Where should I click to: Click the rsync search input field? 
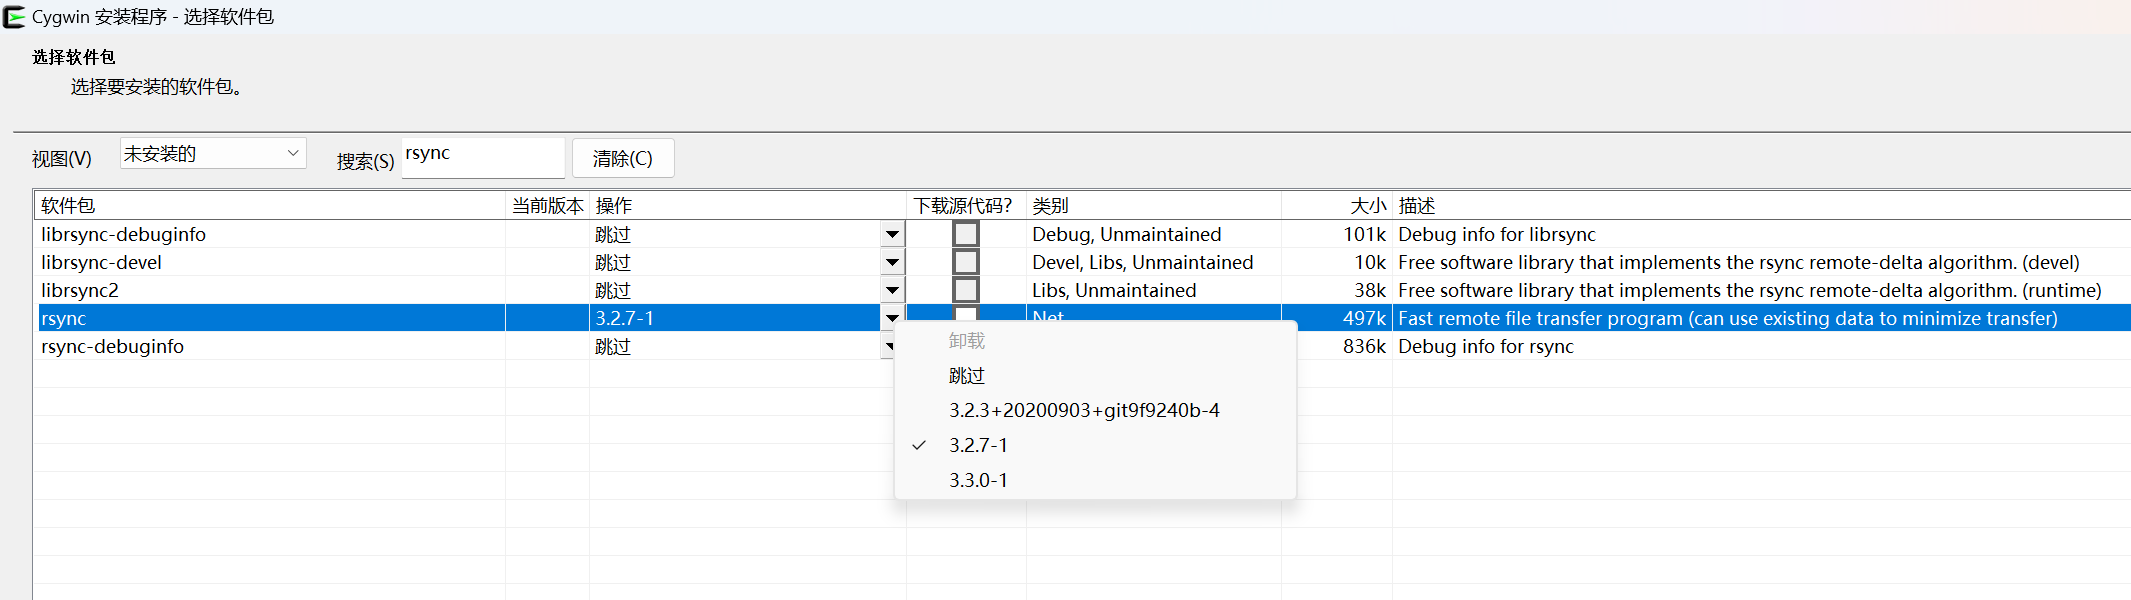(482, 157)
